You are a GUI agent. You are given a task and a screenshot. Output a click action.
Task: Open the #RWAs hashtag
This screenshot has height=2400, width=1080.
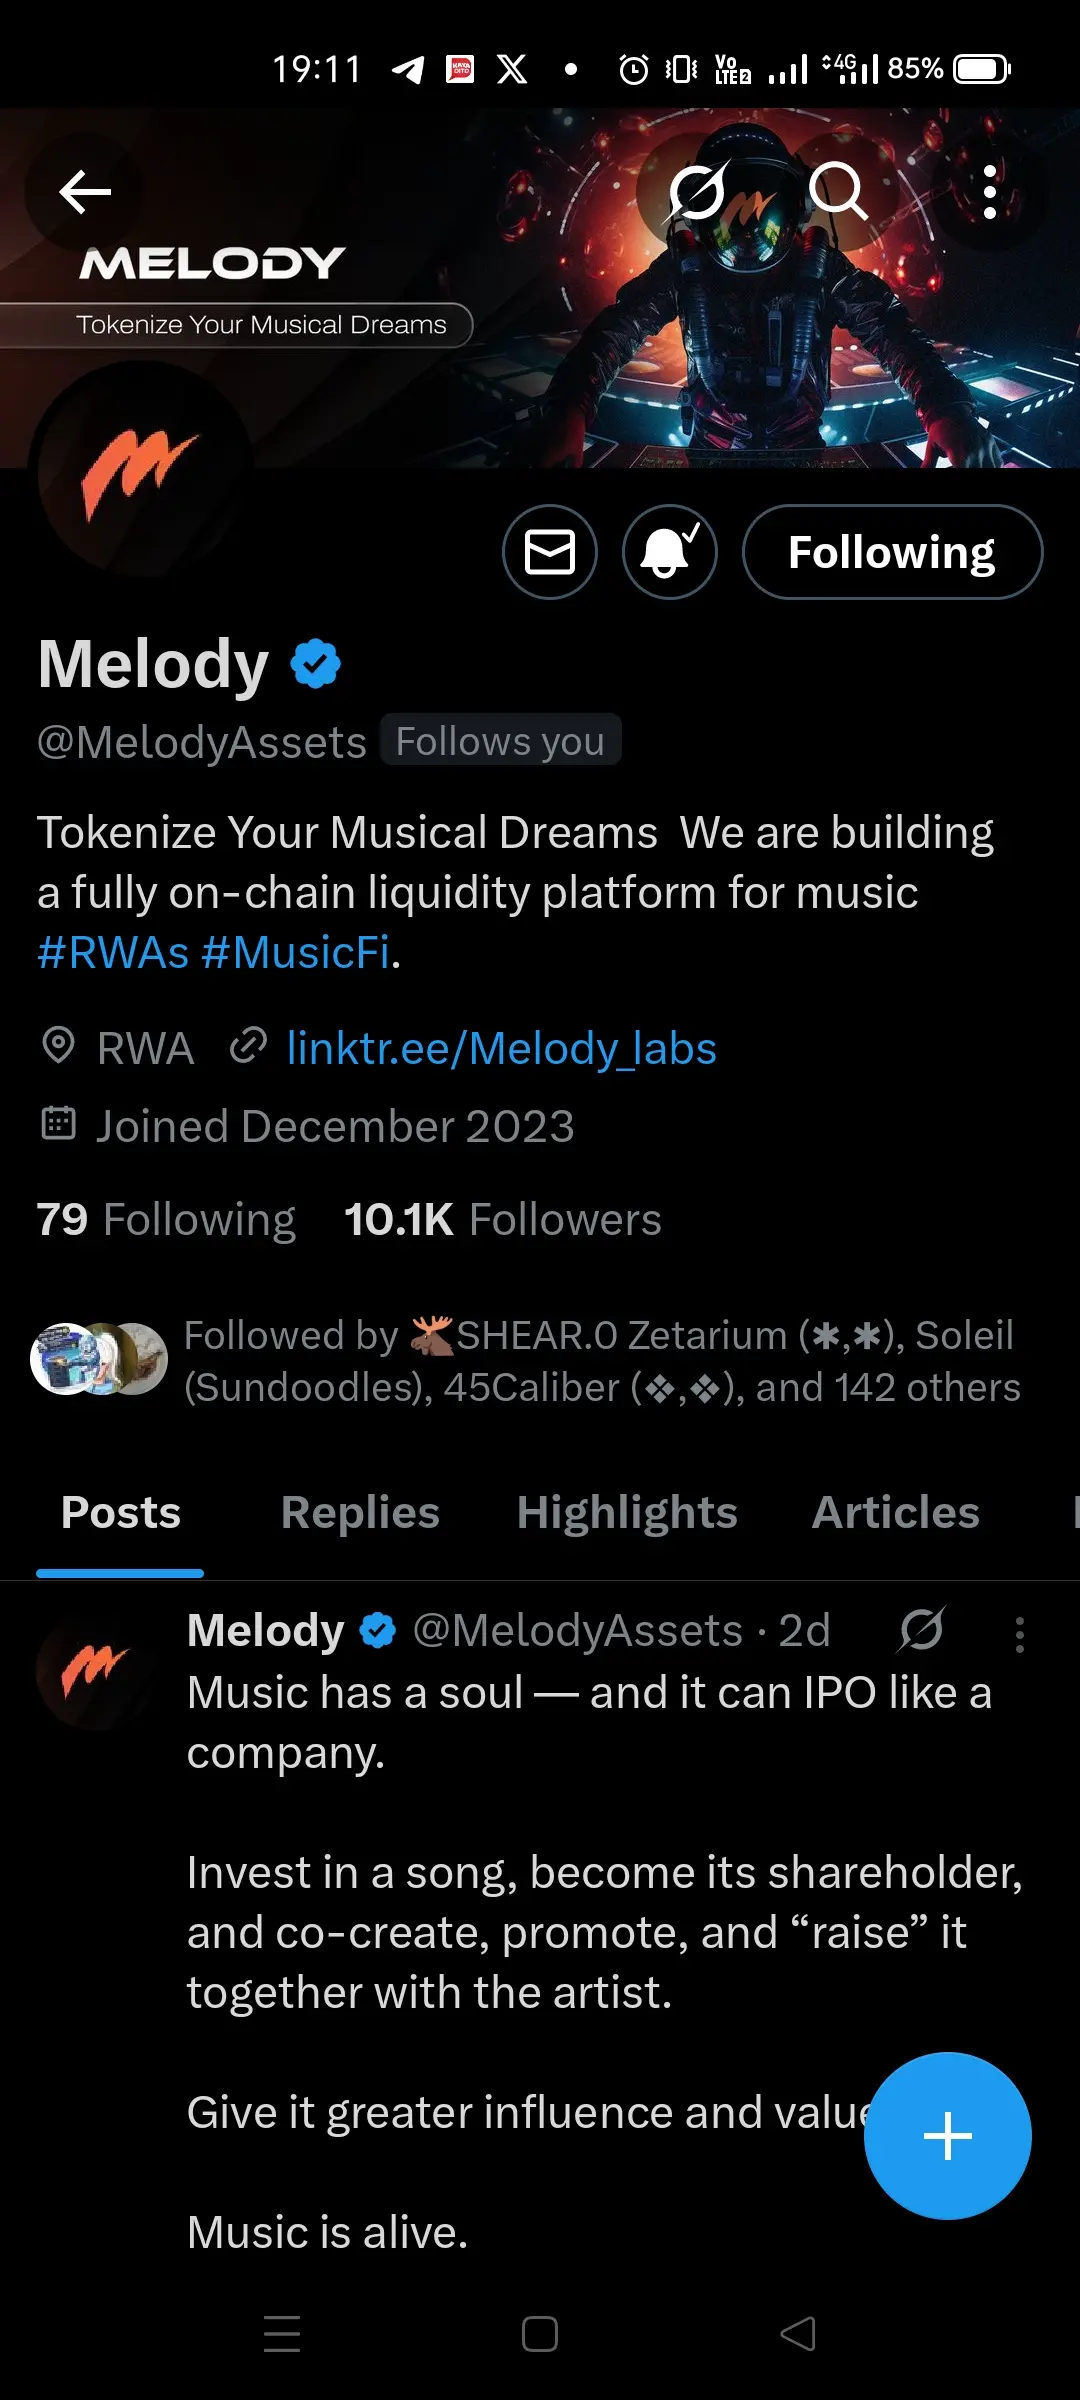coord(113,952)
